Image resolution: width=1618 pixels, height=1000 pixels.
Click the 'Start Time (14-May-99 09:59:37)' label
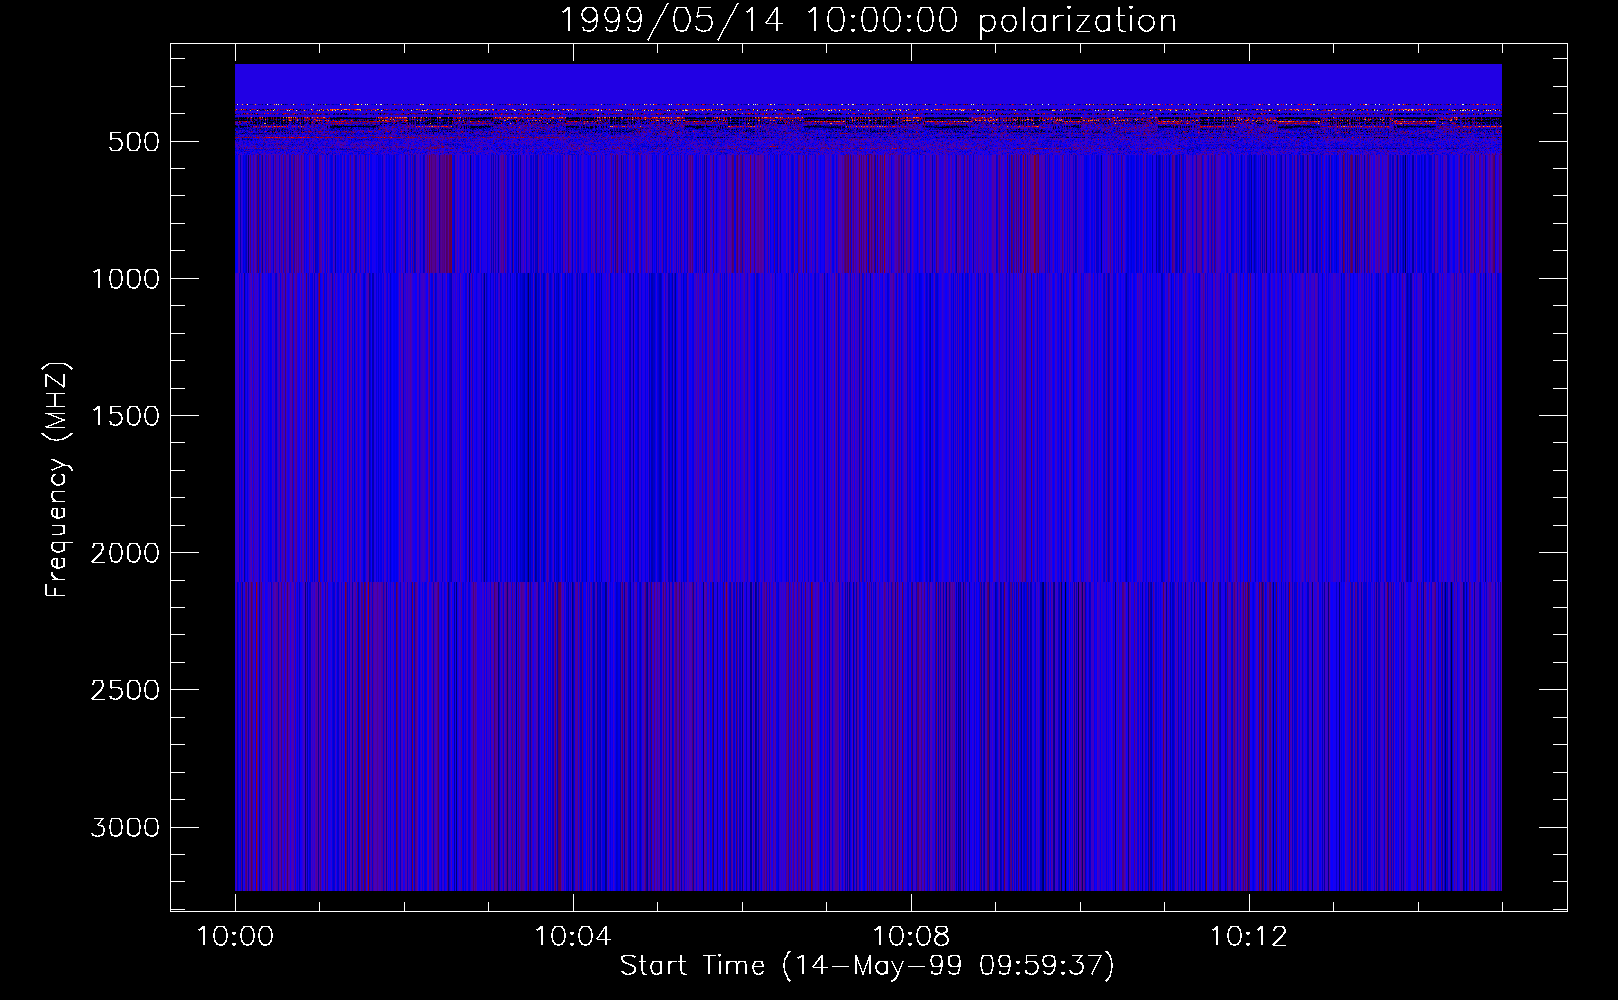pyautogui.click(x=867, y=966)
